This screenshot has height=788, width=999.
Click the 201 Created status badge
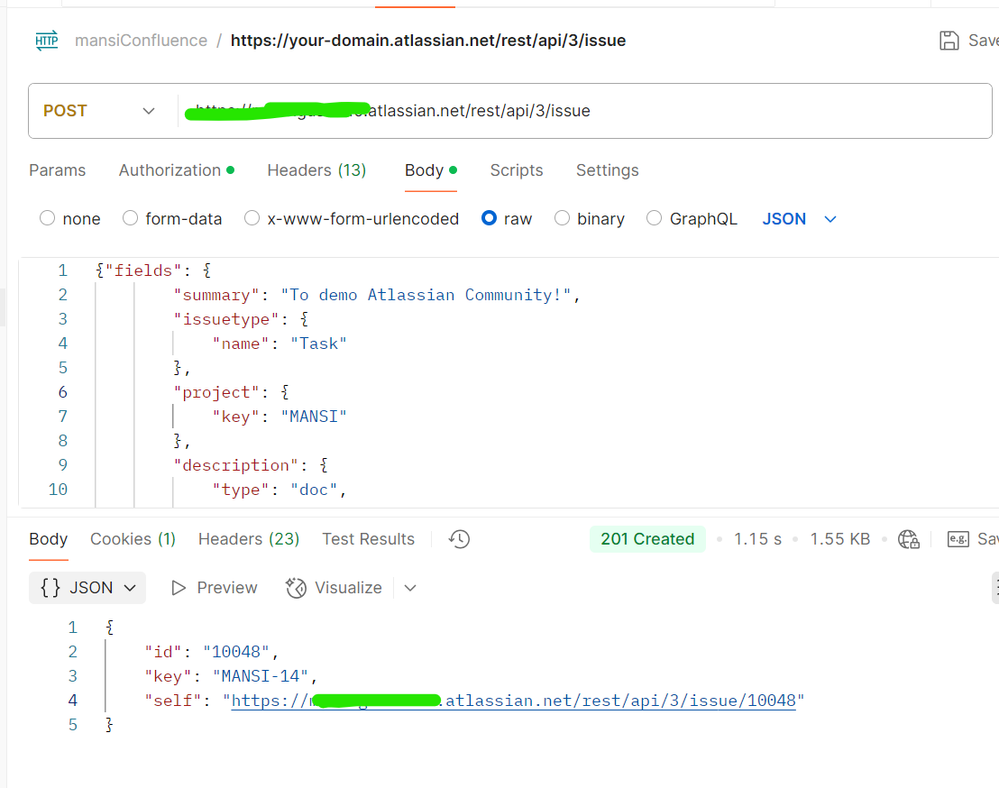click(647, 539)
